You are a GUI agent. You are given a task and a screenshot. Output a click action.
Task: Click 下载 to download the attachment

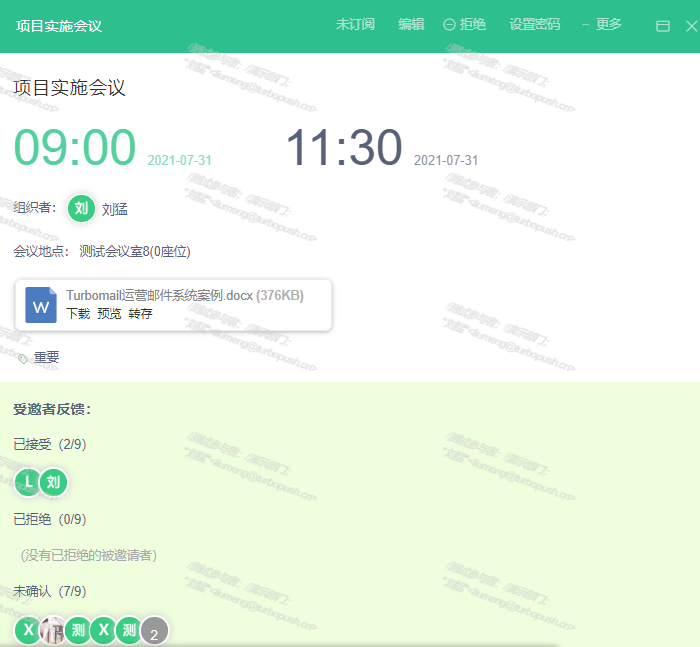[x=78, y=314]
